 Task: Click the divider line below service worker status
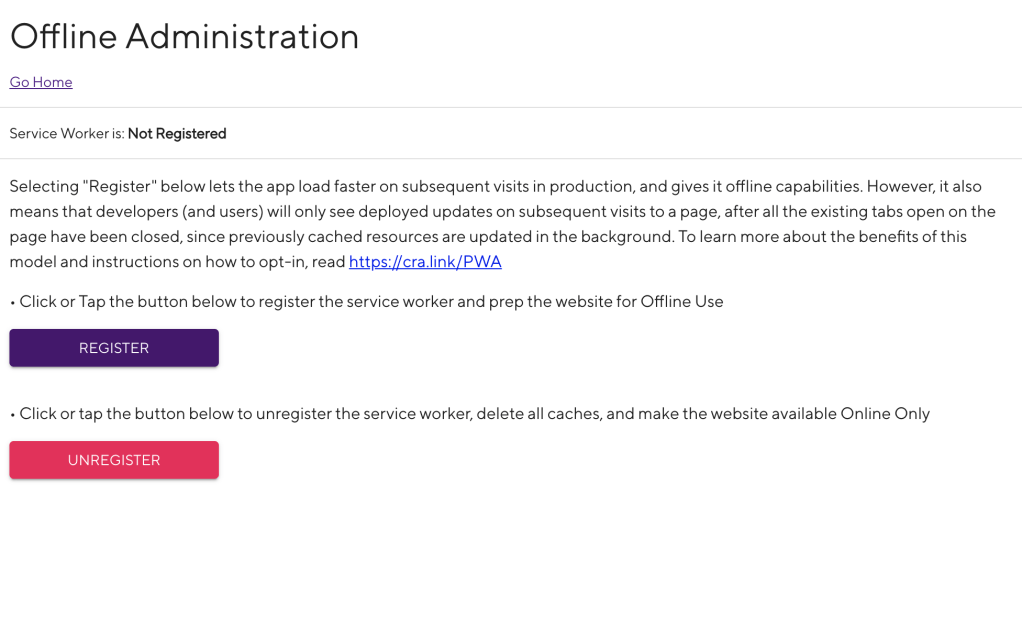coord(511,158)
